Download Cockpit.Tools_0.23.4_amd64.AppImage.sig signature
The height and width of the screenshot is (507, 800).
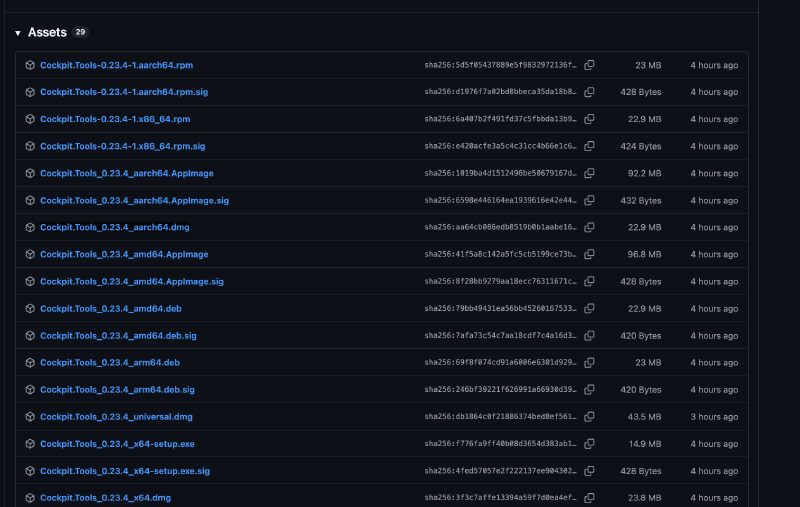click(x=132, y=282)
